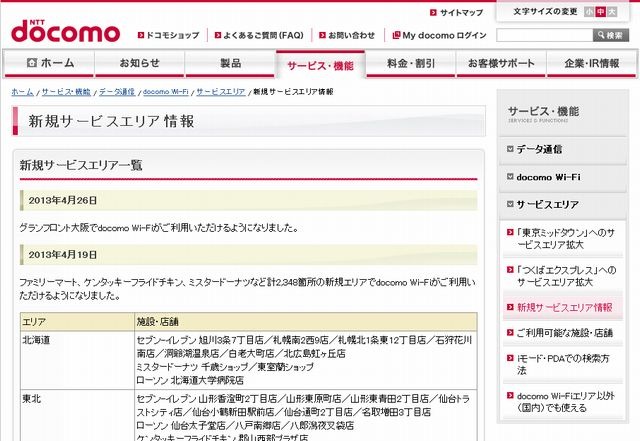Click the NTT docomo logo
The height and width of the screenshot is (441, 640).
65,31
